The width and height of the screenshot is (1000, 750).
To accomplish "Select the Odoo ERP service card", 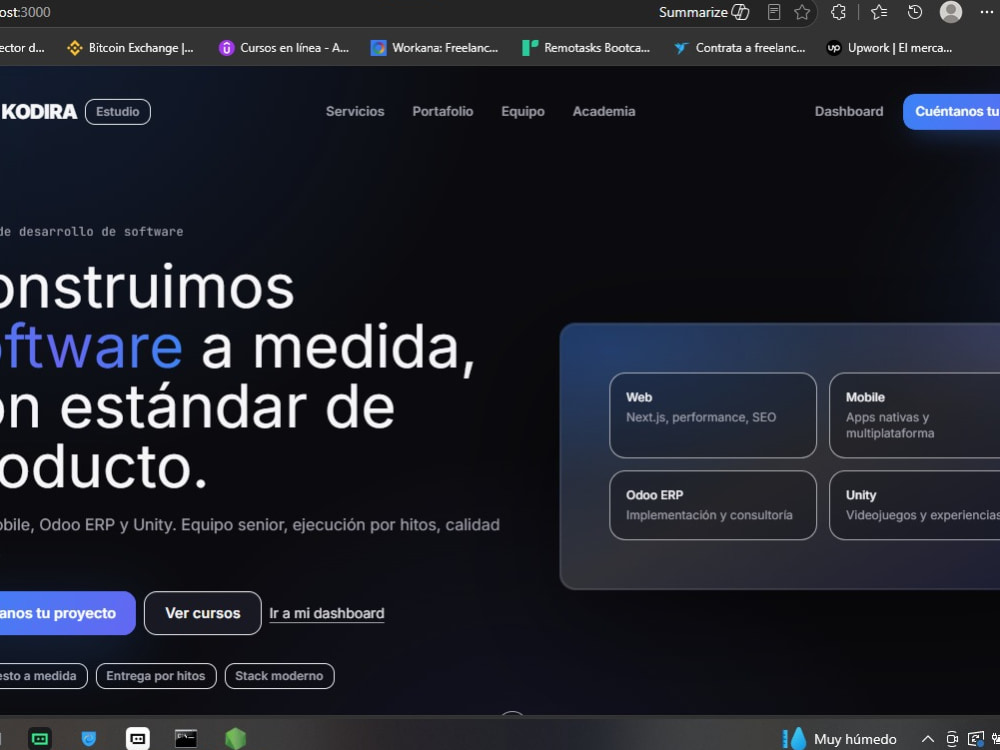I will point(713,505).
